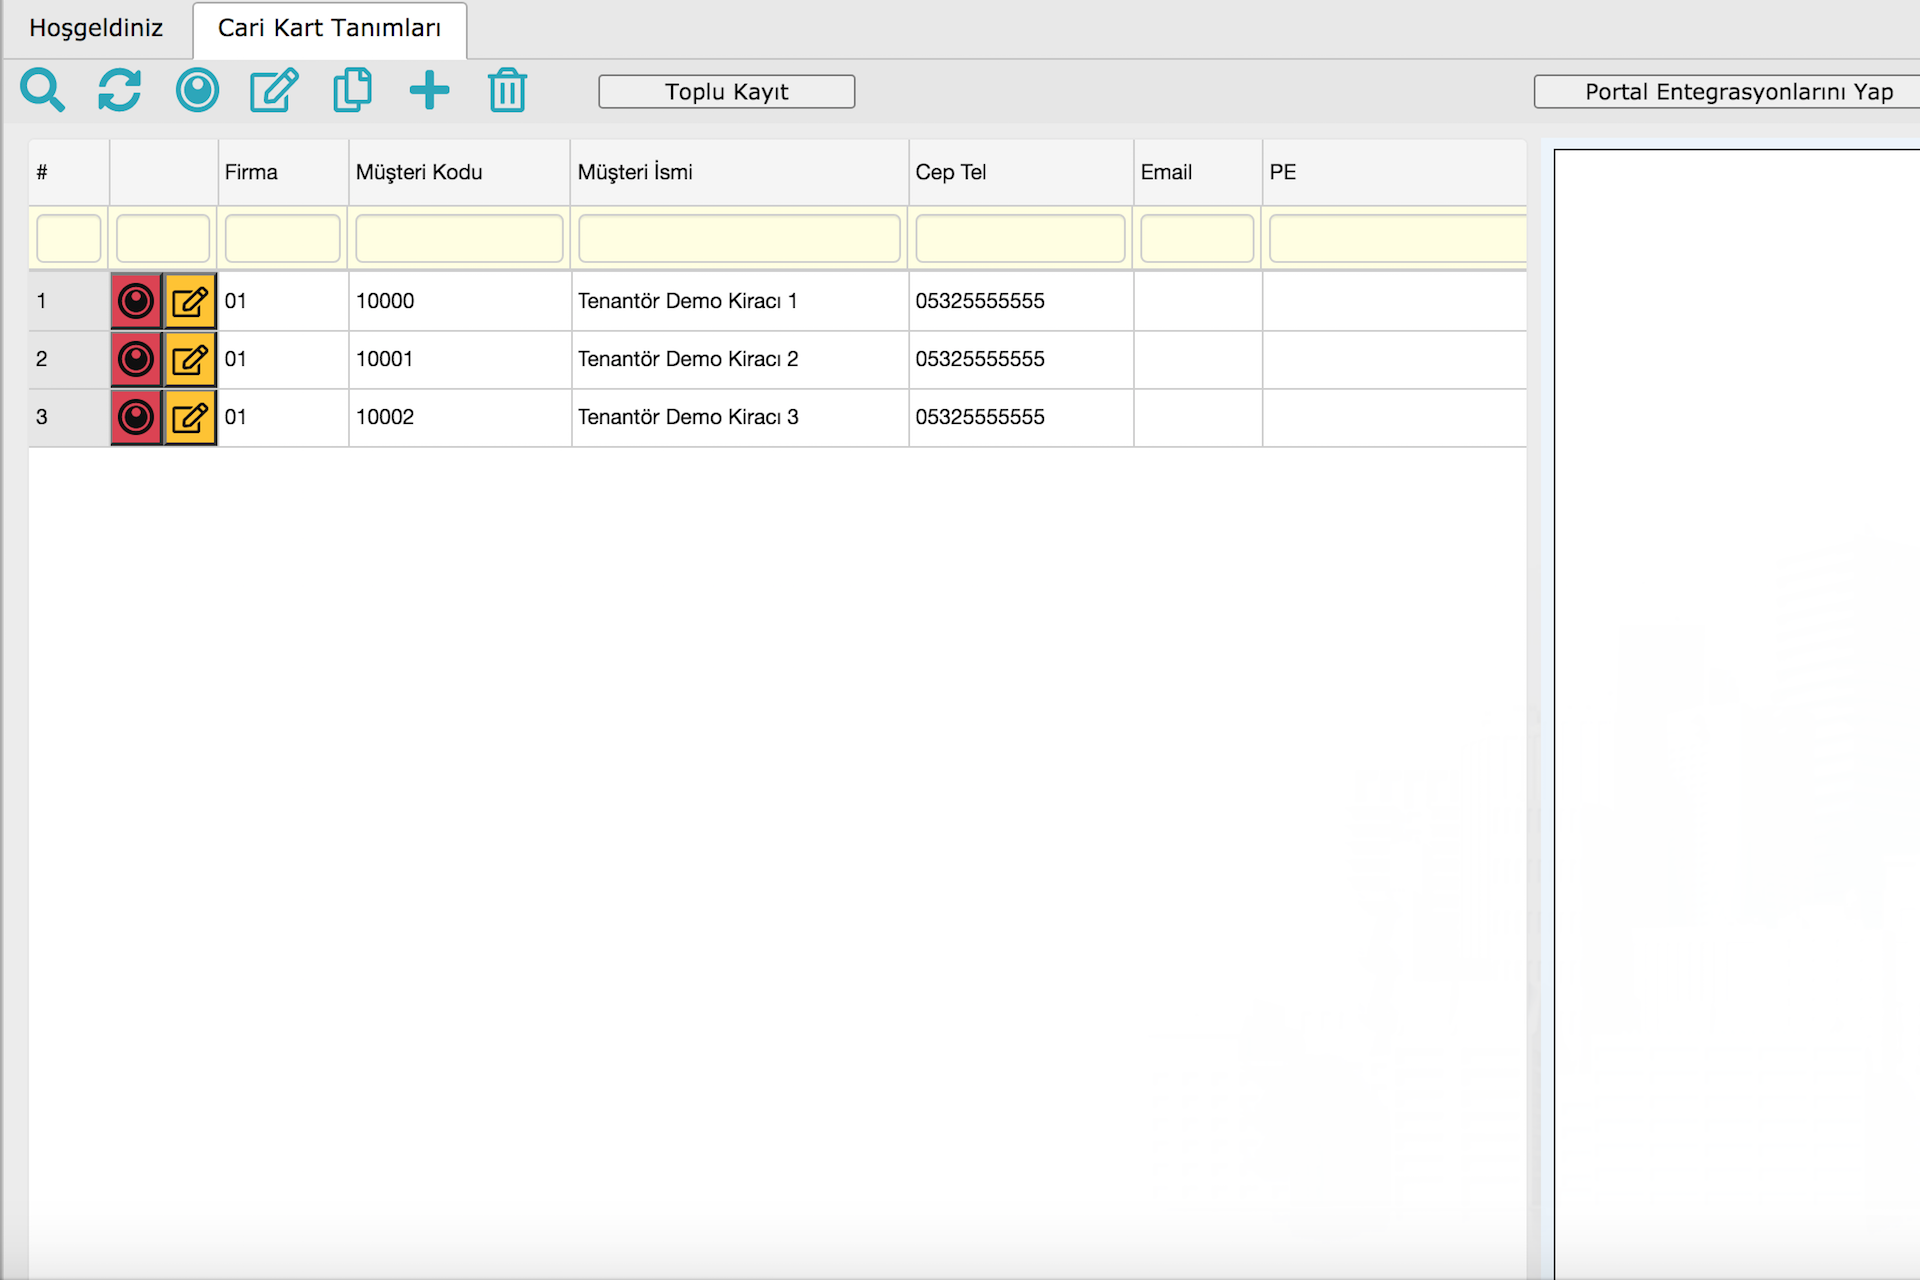The height and width of the screenshot is (1280, 1920).
Task: Click the plus icon to add record
Action: pyautogui.click(x=429, y=91)
